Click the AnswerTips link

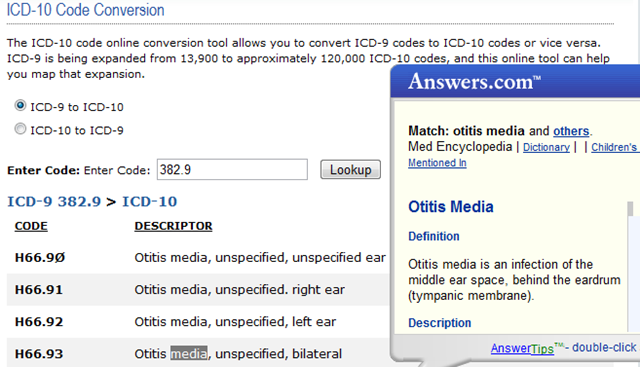[x=522, y=348]
